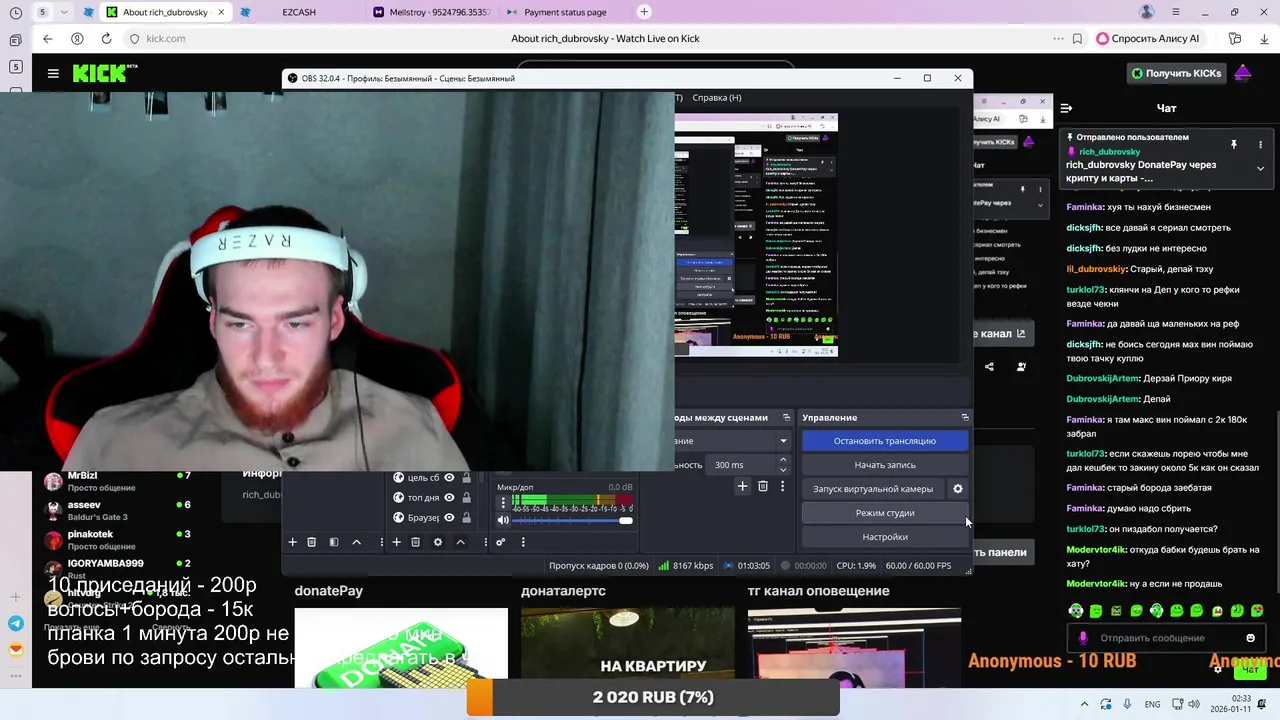Click Начать запись in OBS
This screenshot has height=720, width=1280.
point(885,465)
